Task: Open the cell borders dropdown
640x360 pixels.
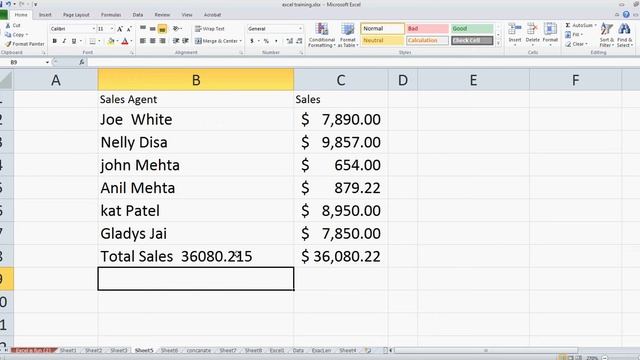Action: tap(99, 41)
